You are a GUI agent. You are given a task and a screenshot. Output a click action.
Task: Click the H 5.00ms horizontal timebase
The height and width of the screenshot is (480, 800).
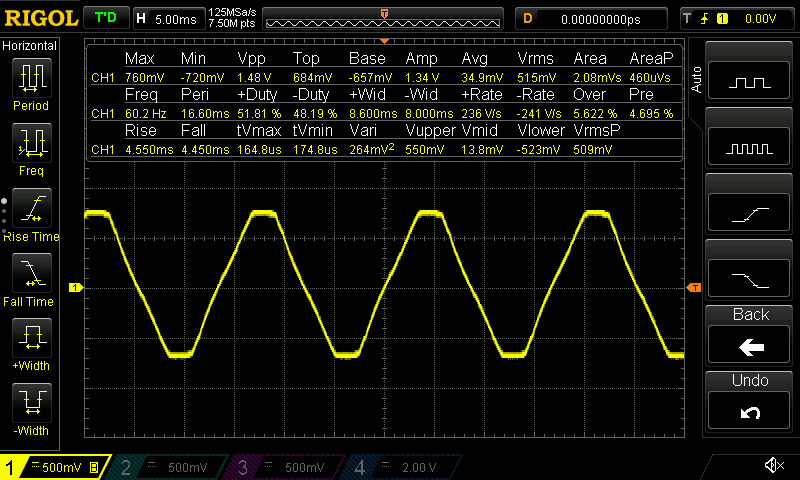coord(168,19)
